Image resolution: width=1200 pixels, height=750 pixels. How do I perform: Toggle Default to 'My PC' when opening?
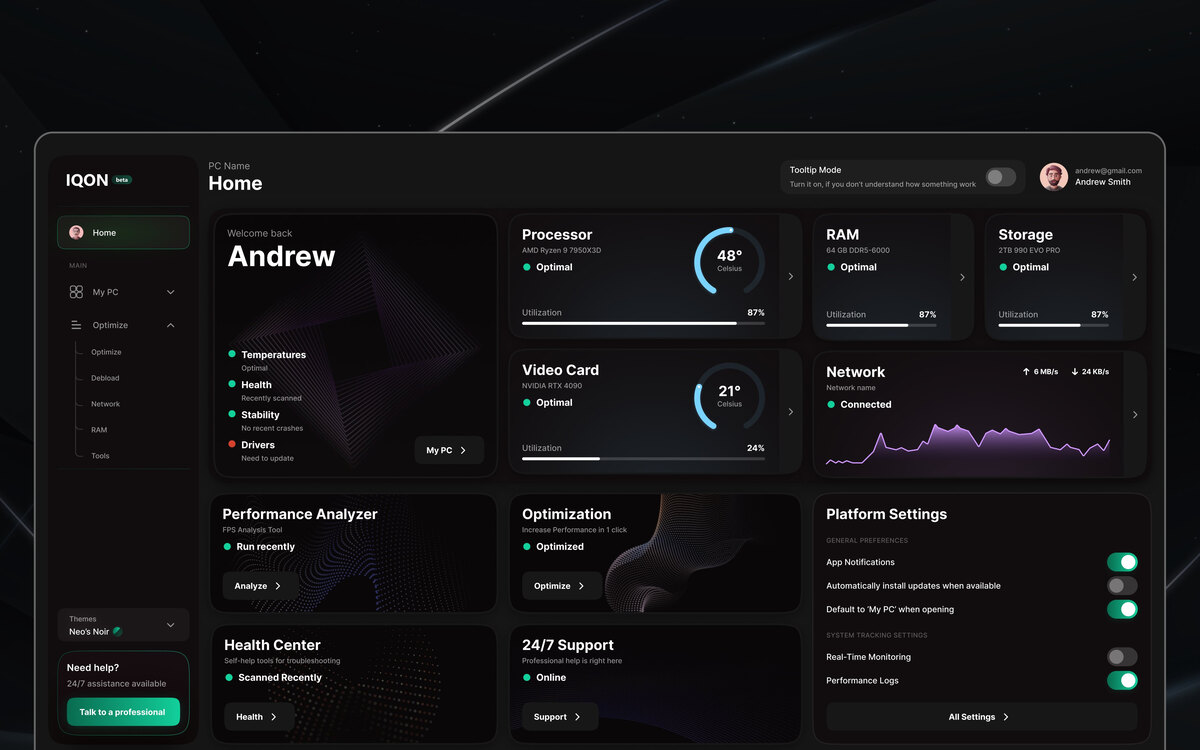click(x=1122, y=609)
